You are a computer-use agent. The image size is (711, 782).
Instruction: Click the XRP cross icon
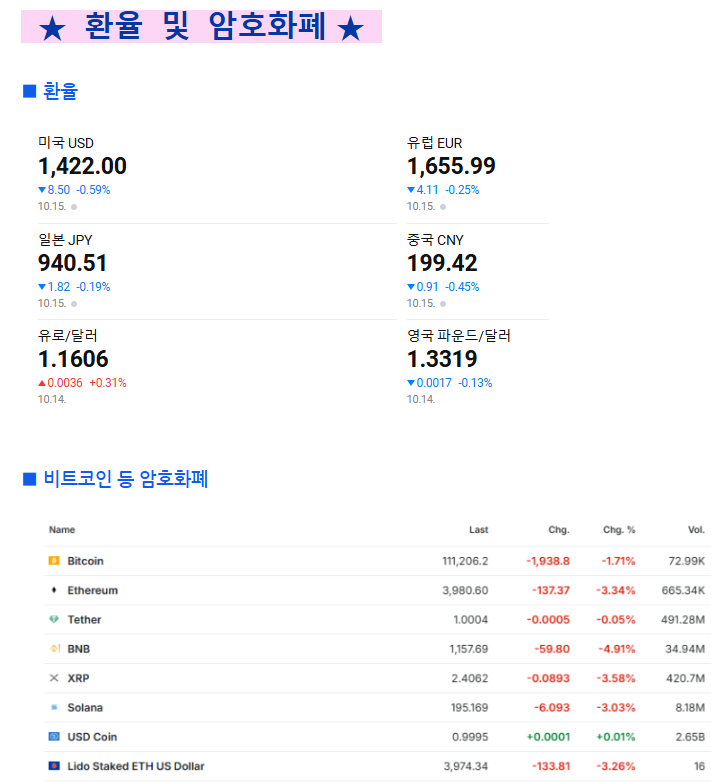tap(54, 678)
